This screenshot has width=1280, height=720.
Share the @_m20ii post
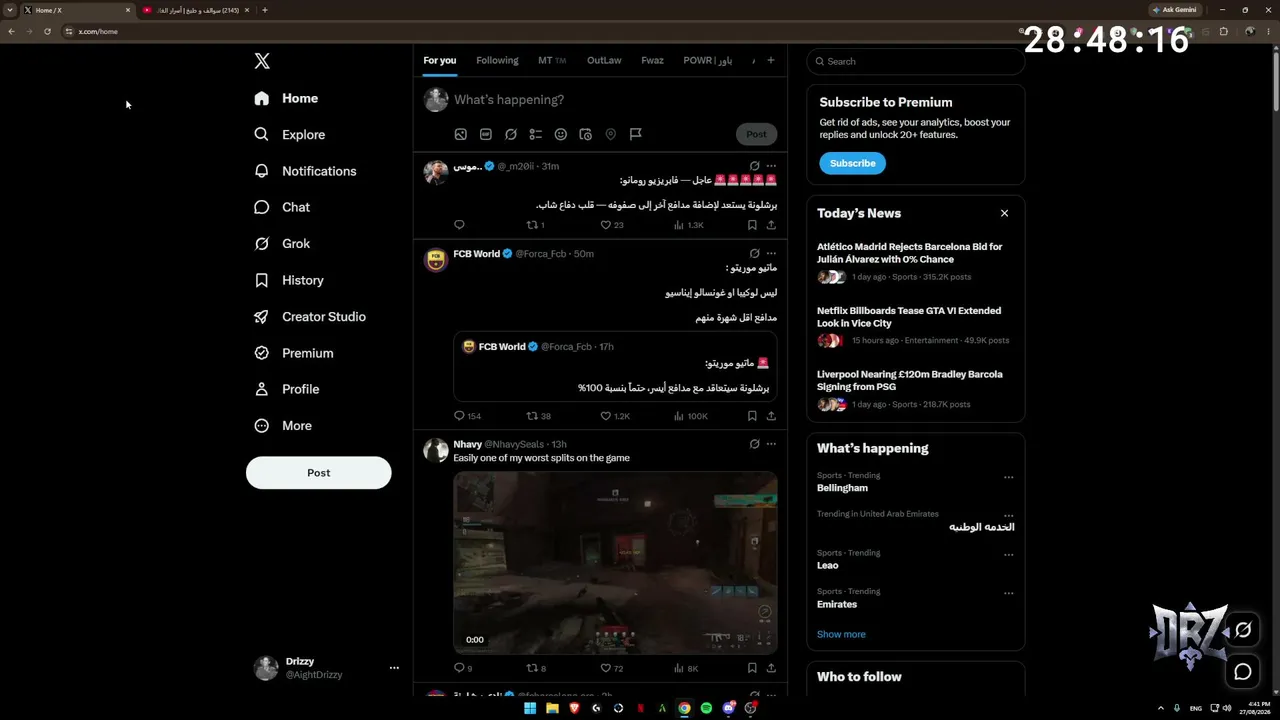[x=771, y=225]
